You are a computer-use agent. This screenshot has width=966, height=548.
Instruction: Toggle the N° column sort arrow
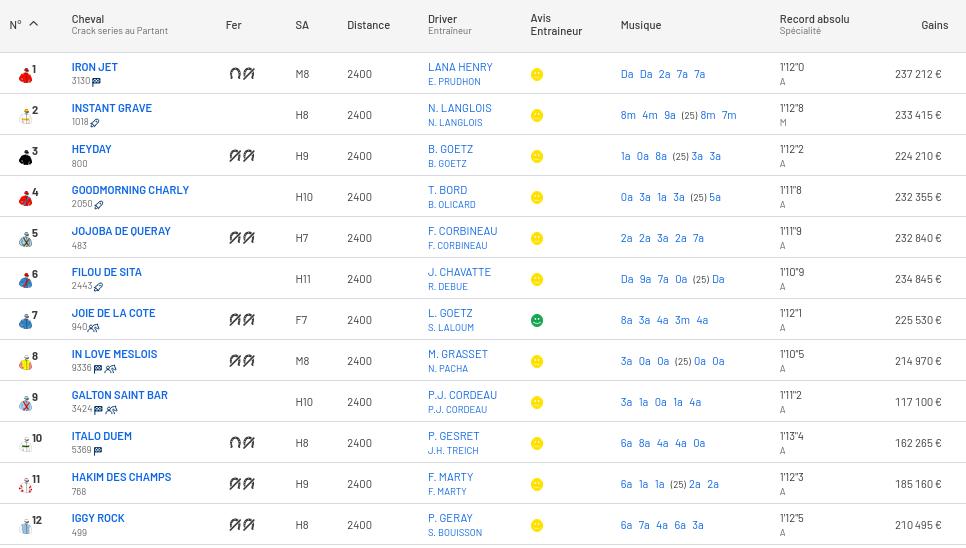click(x=34, y=24)
